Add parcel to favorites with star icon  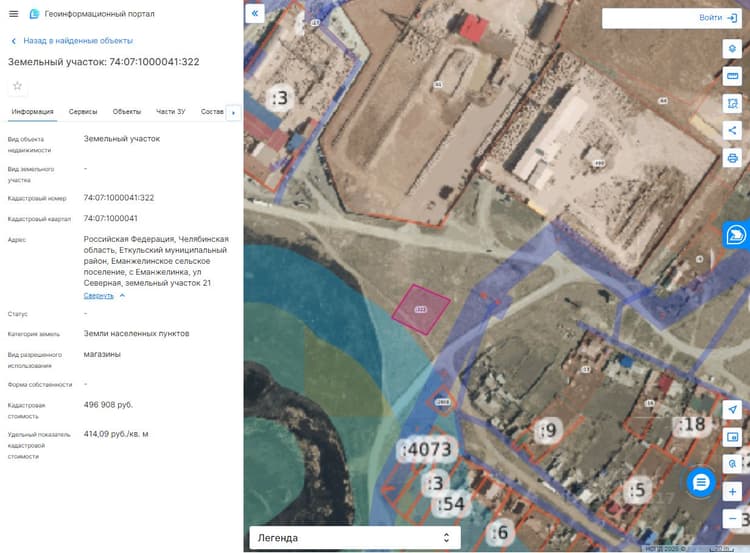[18, 86]
